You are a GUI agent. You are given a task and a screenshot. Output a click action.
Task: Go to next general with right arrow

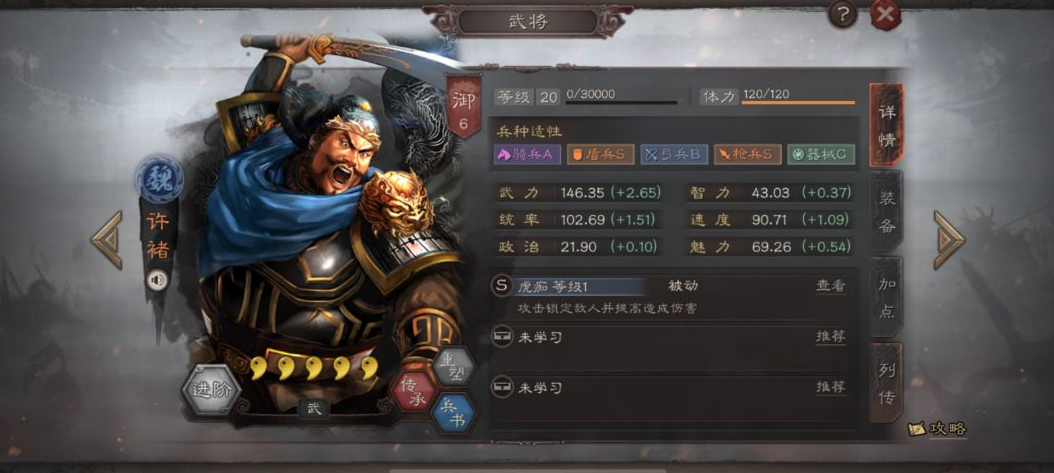point(948,240)
